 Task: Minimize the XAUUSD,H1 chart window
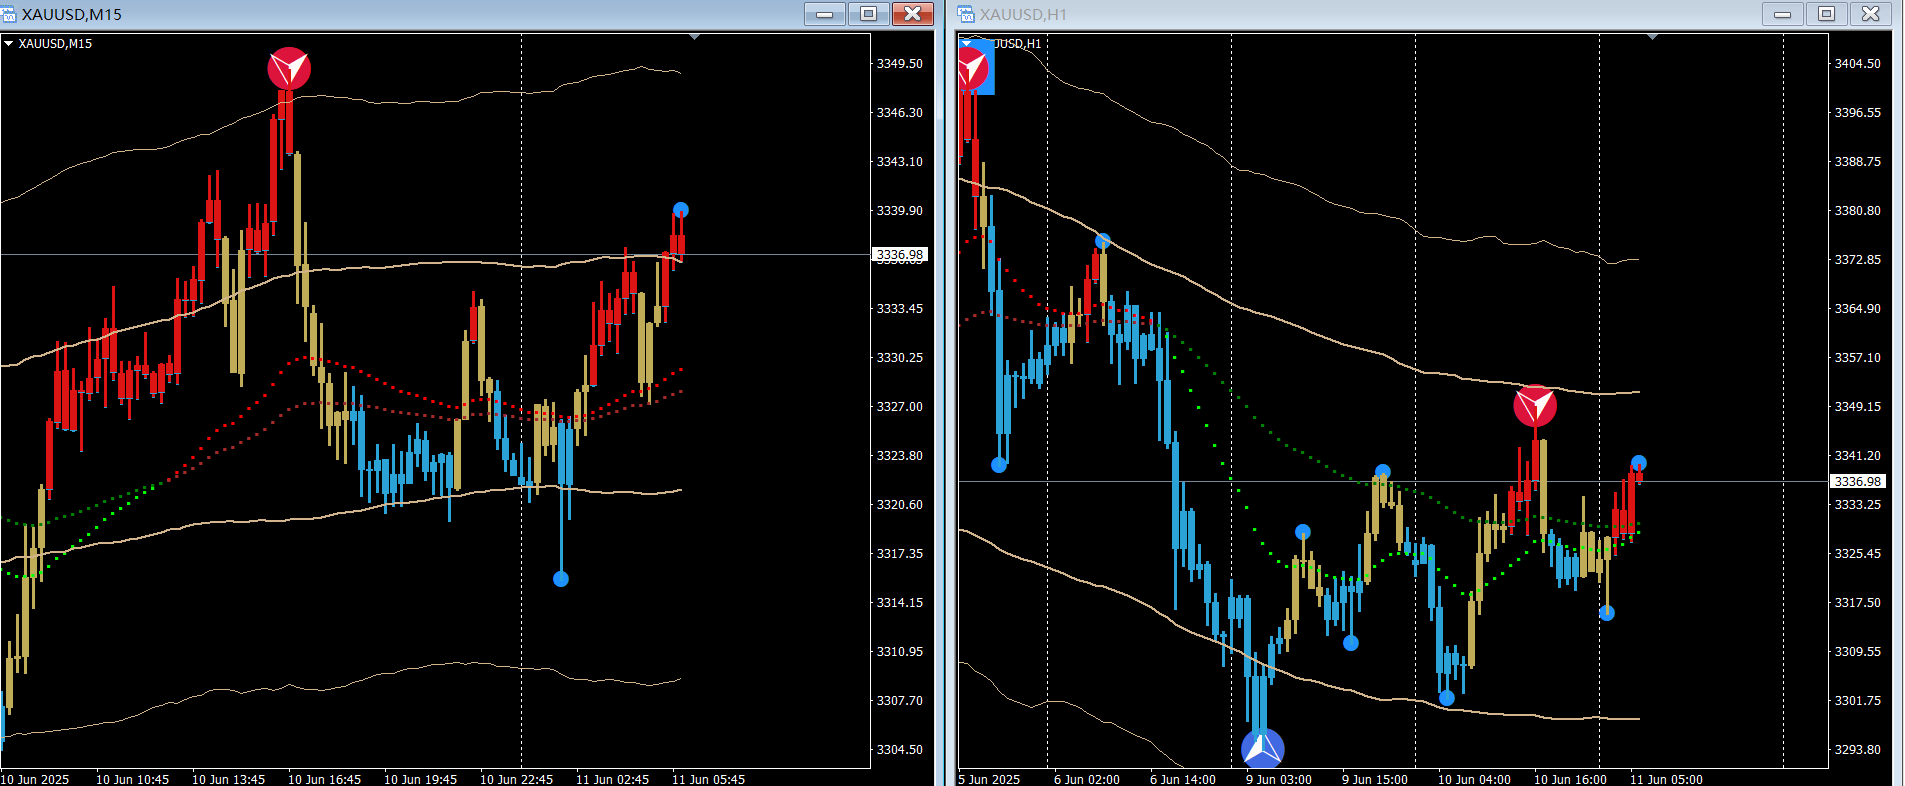point(1783,14)
